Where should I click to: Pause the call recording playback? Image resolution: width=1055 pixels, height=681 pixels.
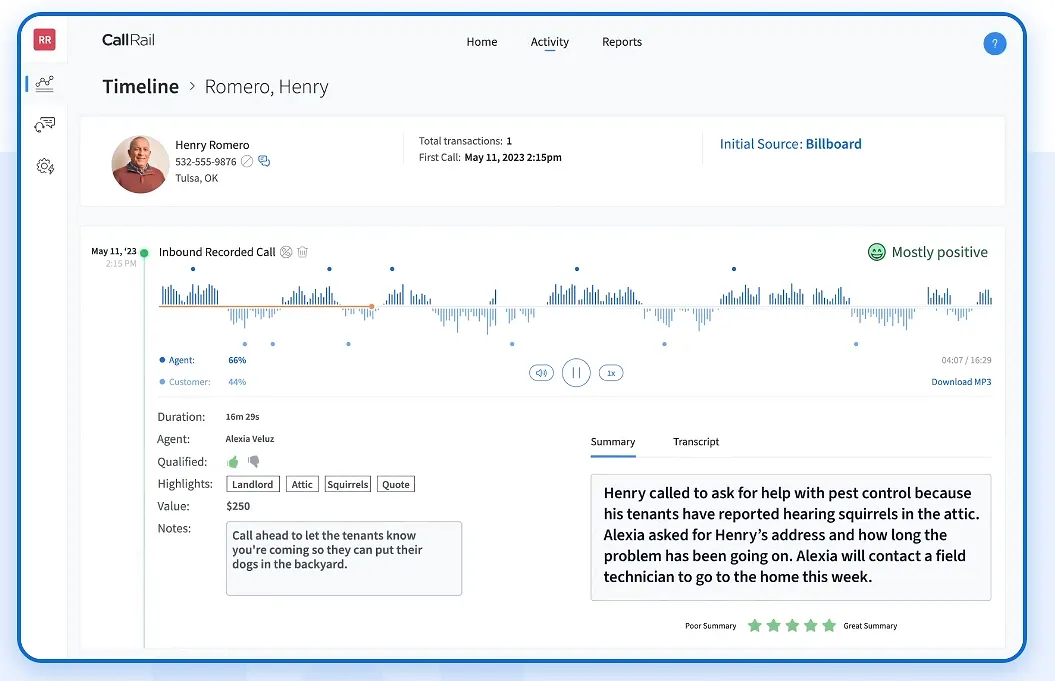click(x=576, y=373)
